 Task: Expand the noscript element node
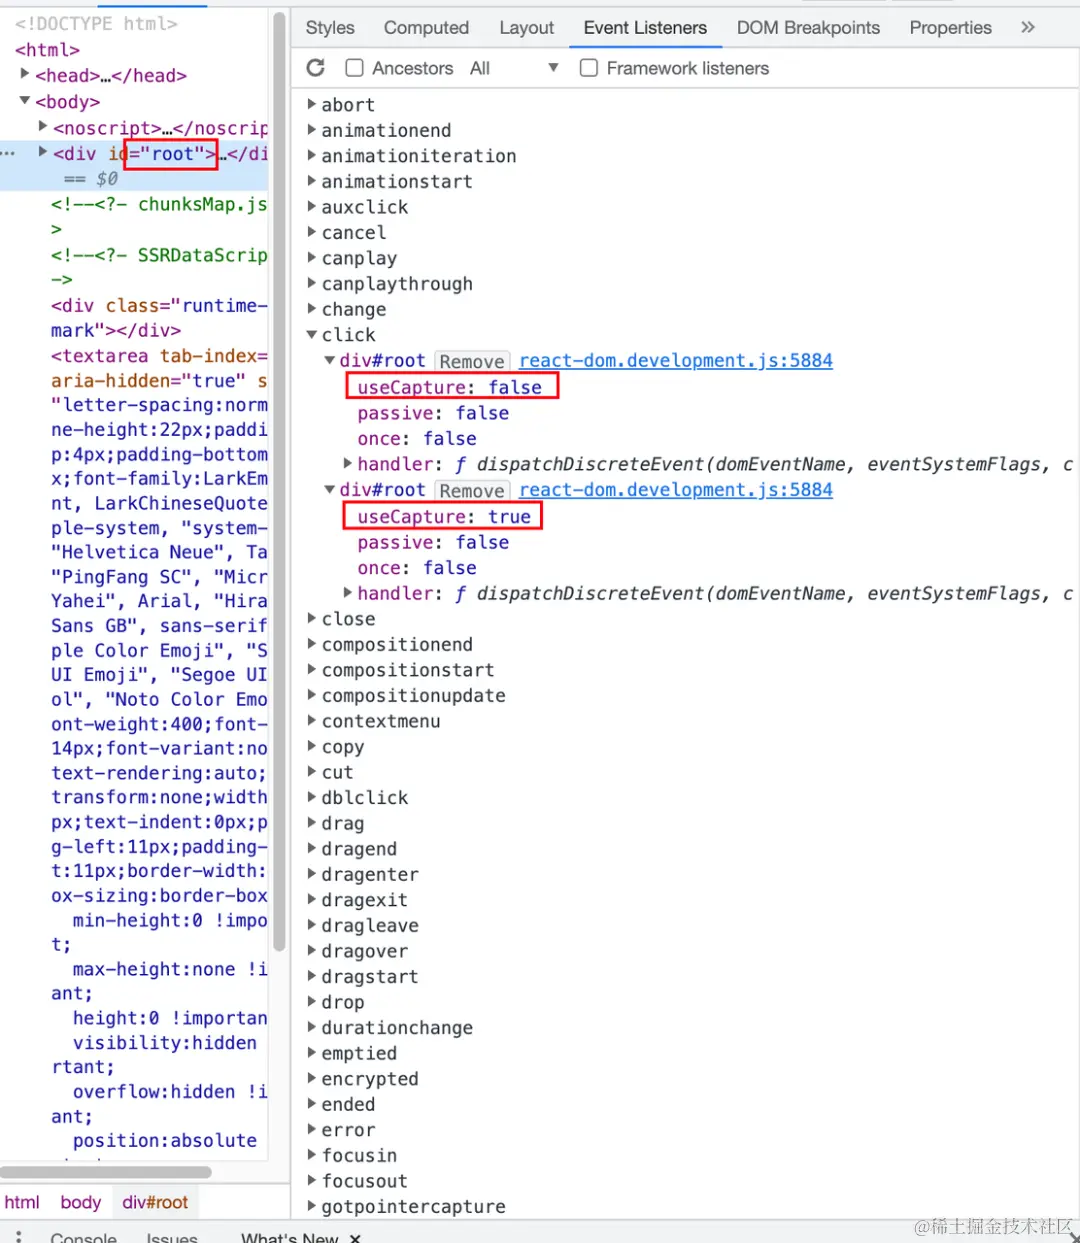click(x=43, y=126)
